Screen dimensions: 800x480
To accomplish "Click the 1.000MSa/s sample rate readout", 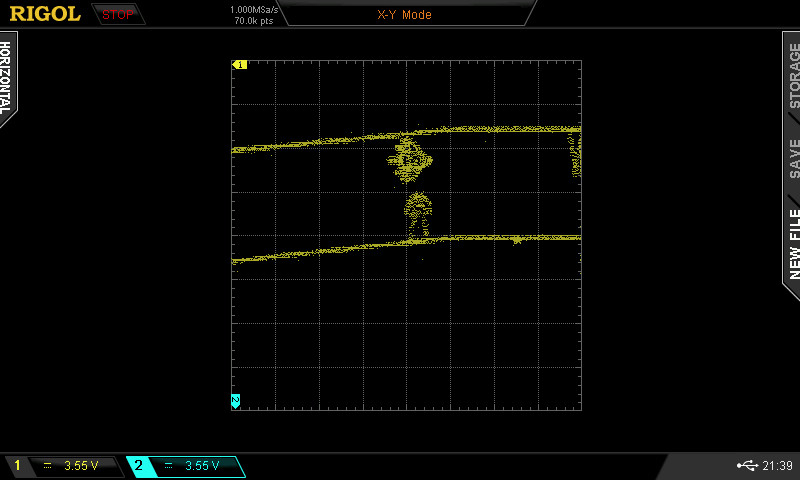I will coord(254,10).
